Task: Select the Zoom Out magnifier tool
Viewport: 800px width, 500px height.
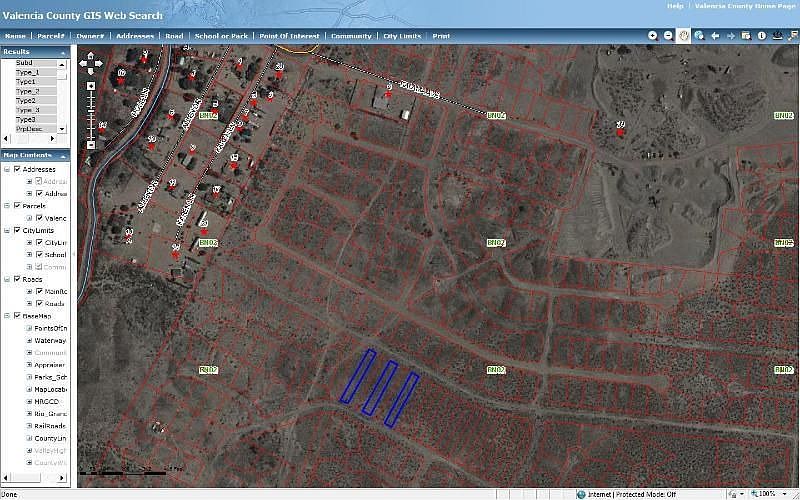Action: point(668,35)
